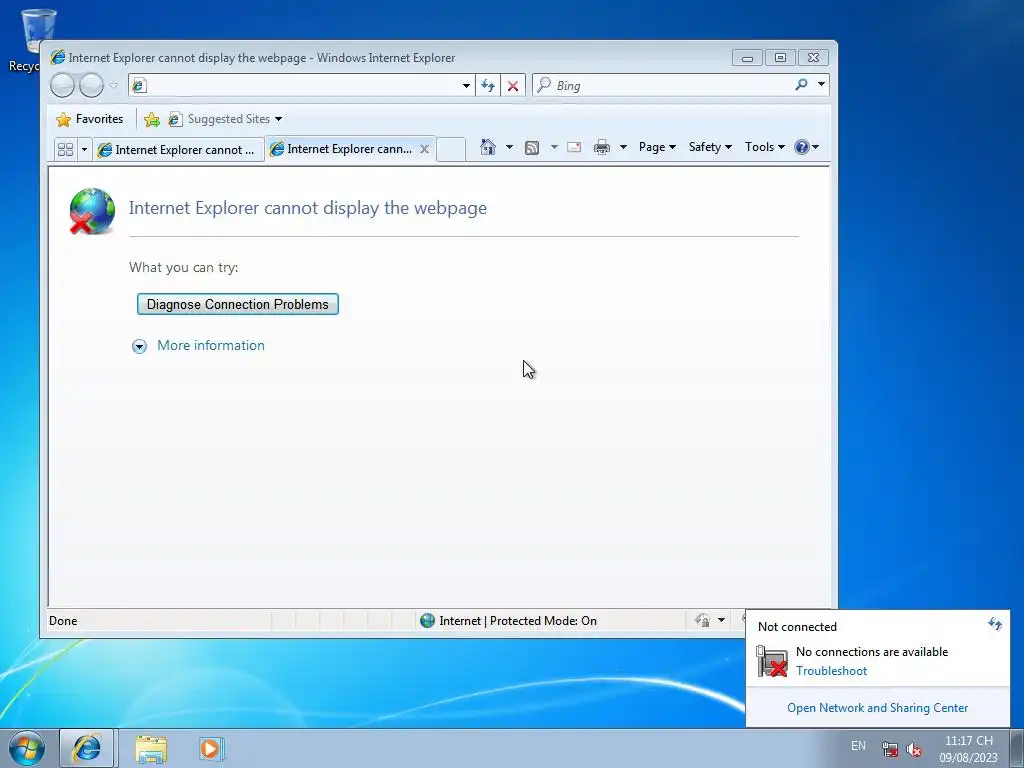
Task: Expand the Print options dropdown arrow
Action: 623,147
